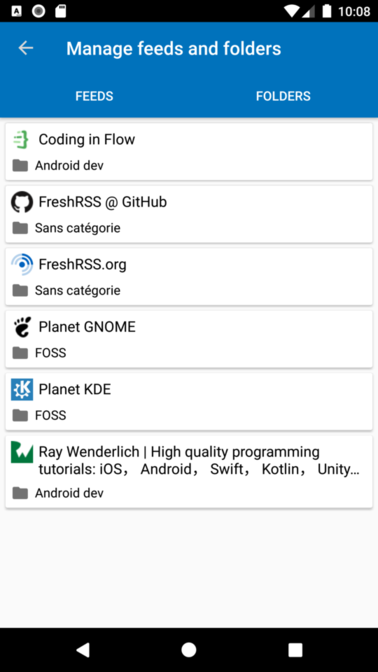
Task: Tap the Android Recents square button
Action: click(x=295, y=650)
